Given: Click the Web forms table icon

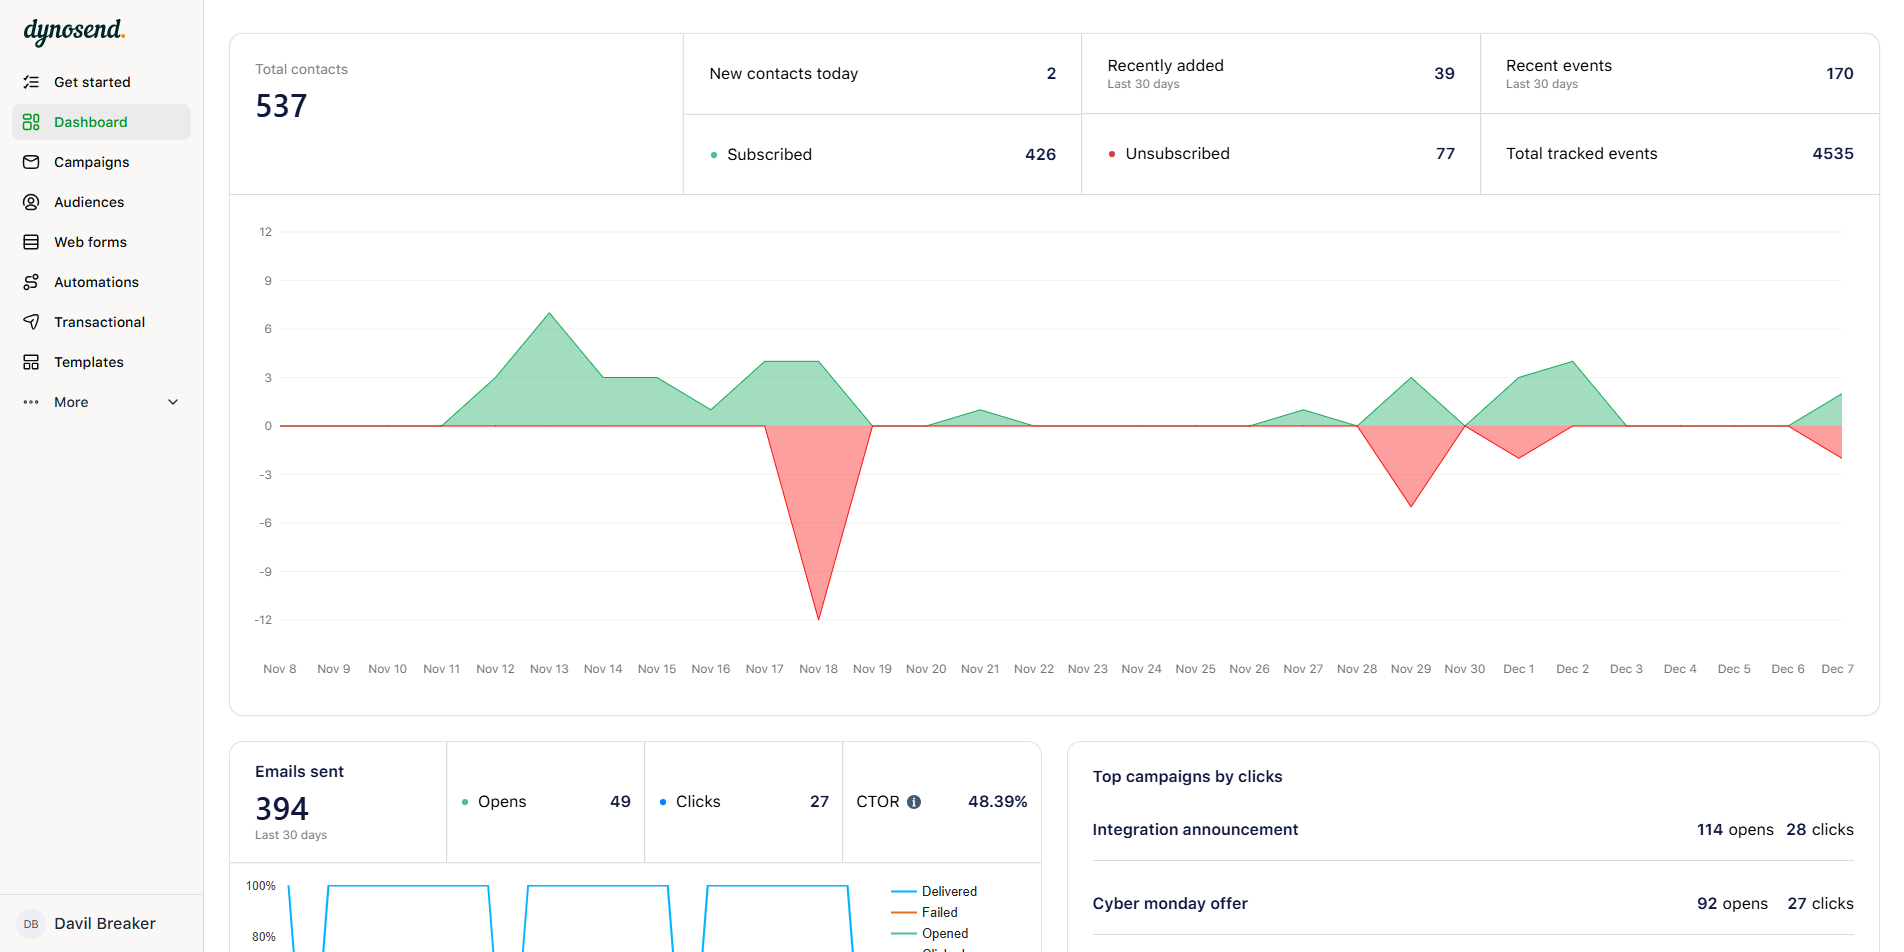Looking at the screenshot, I should [x=32, y=241].
